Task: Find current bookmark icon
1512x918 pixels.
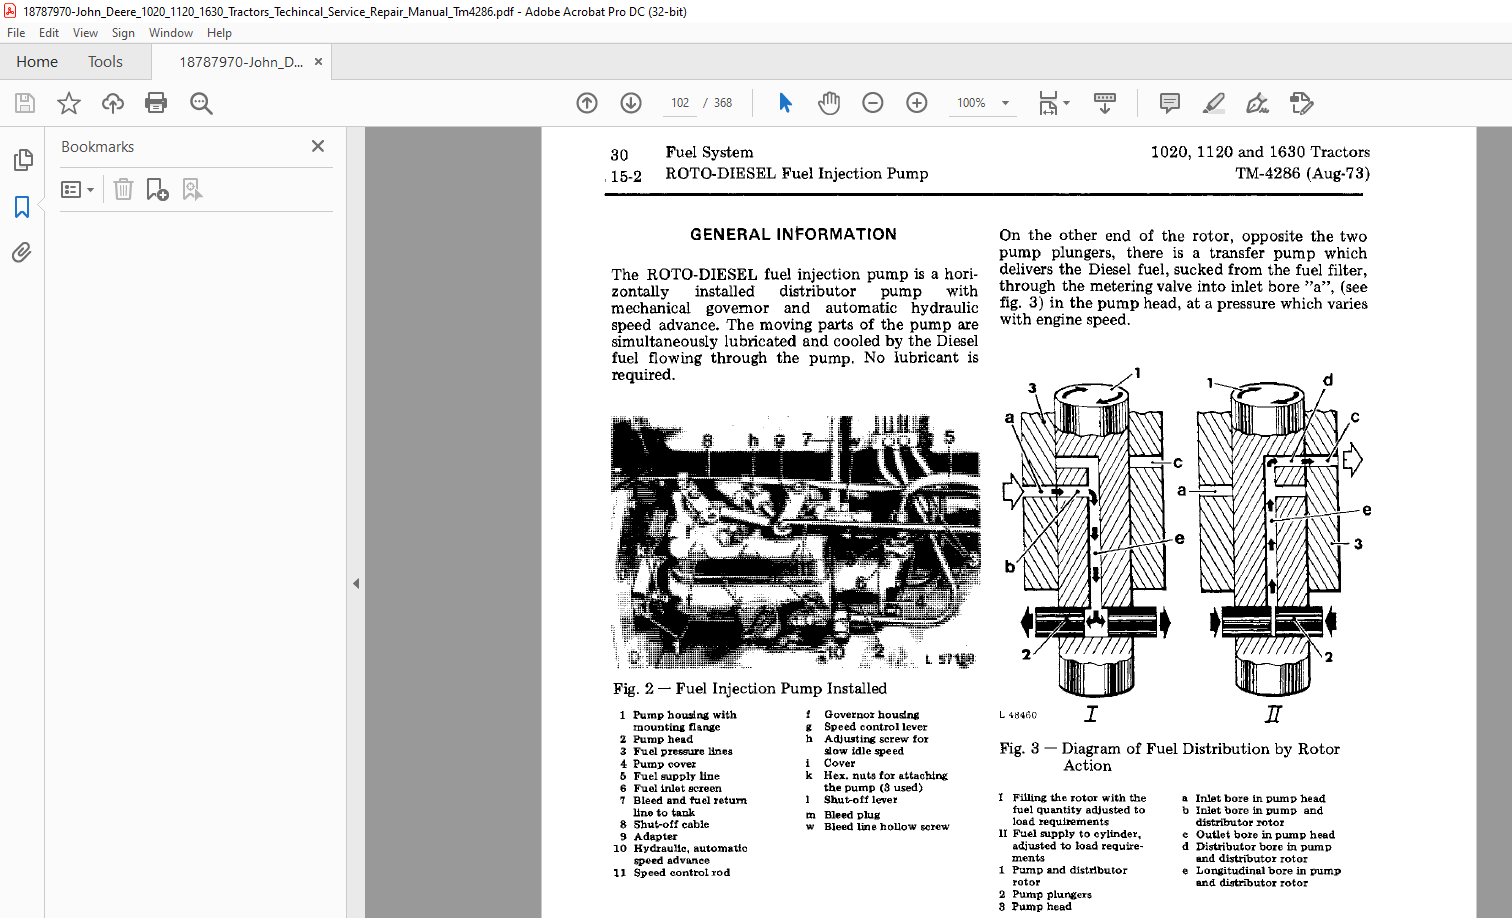Action: click(x=192, y=189)
